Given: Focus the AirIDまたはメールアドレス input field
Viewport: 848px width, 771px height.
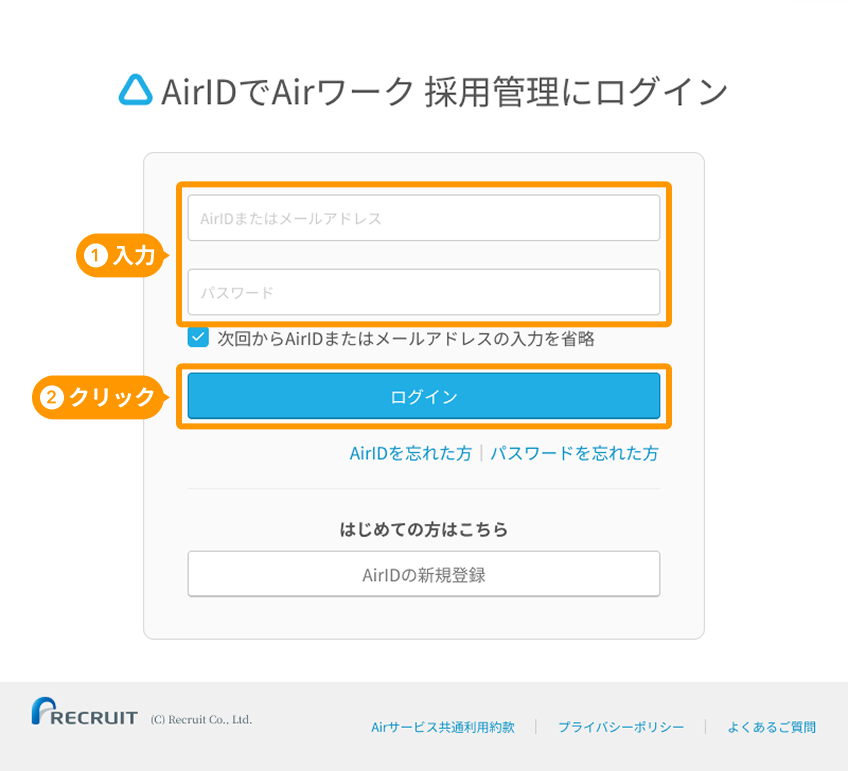Looking at the screenshot, I should pyautogui.click(x=423, y=218).
